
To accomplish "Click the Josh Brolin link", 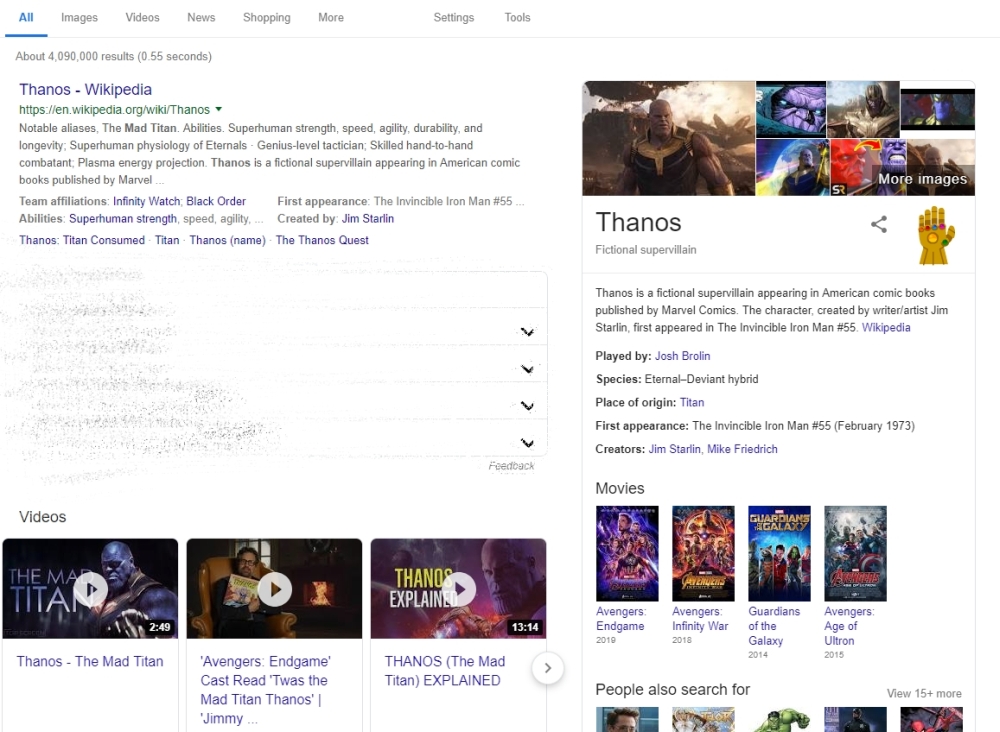I will (682, 356).
